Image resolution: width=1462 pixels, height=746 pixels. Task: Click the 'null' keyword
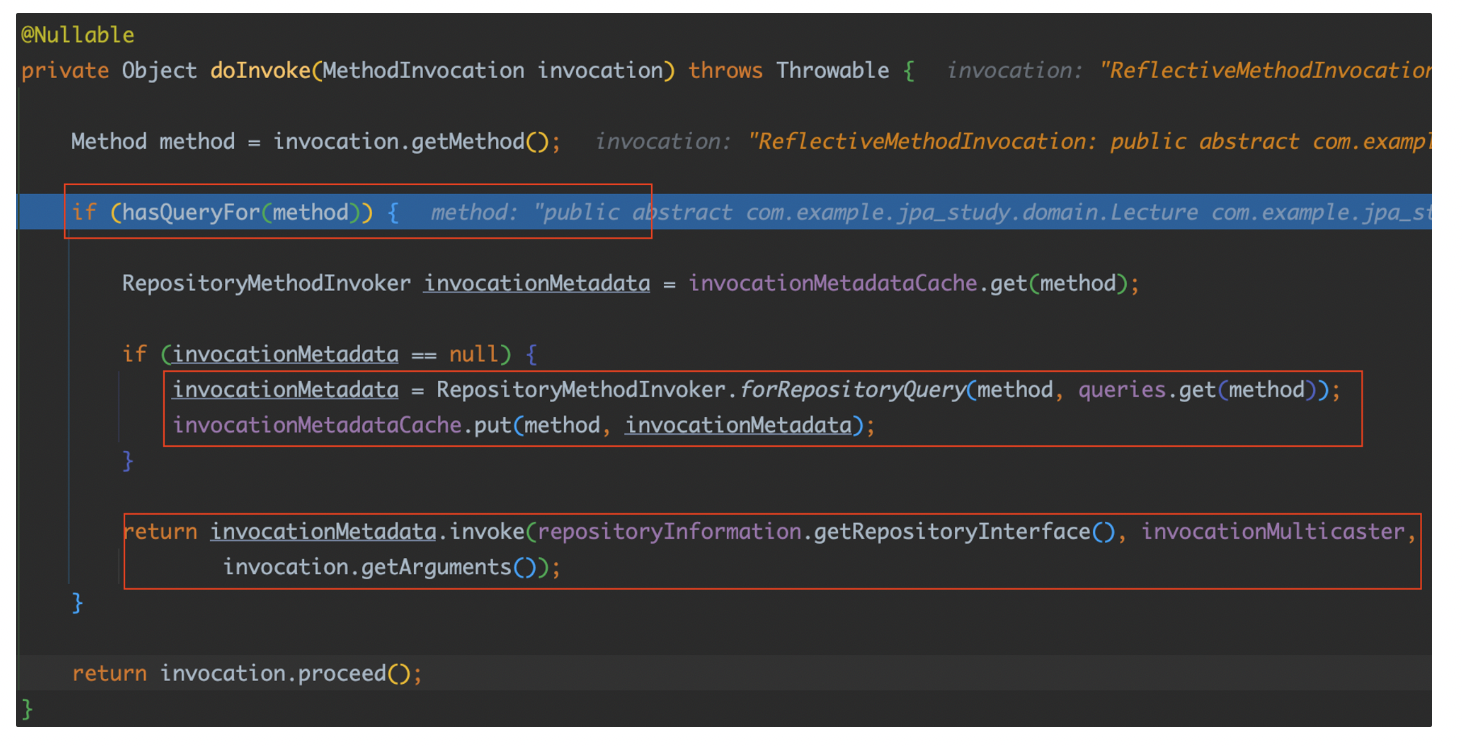tap(474, 355)
